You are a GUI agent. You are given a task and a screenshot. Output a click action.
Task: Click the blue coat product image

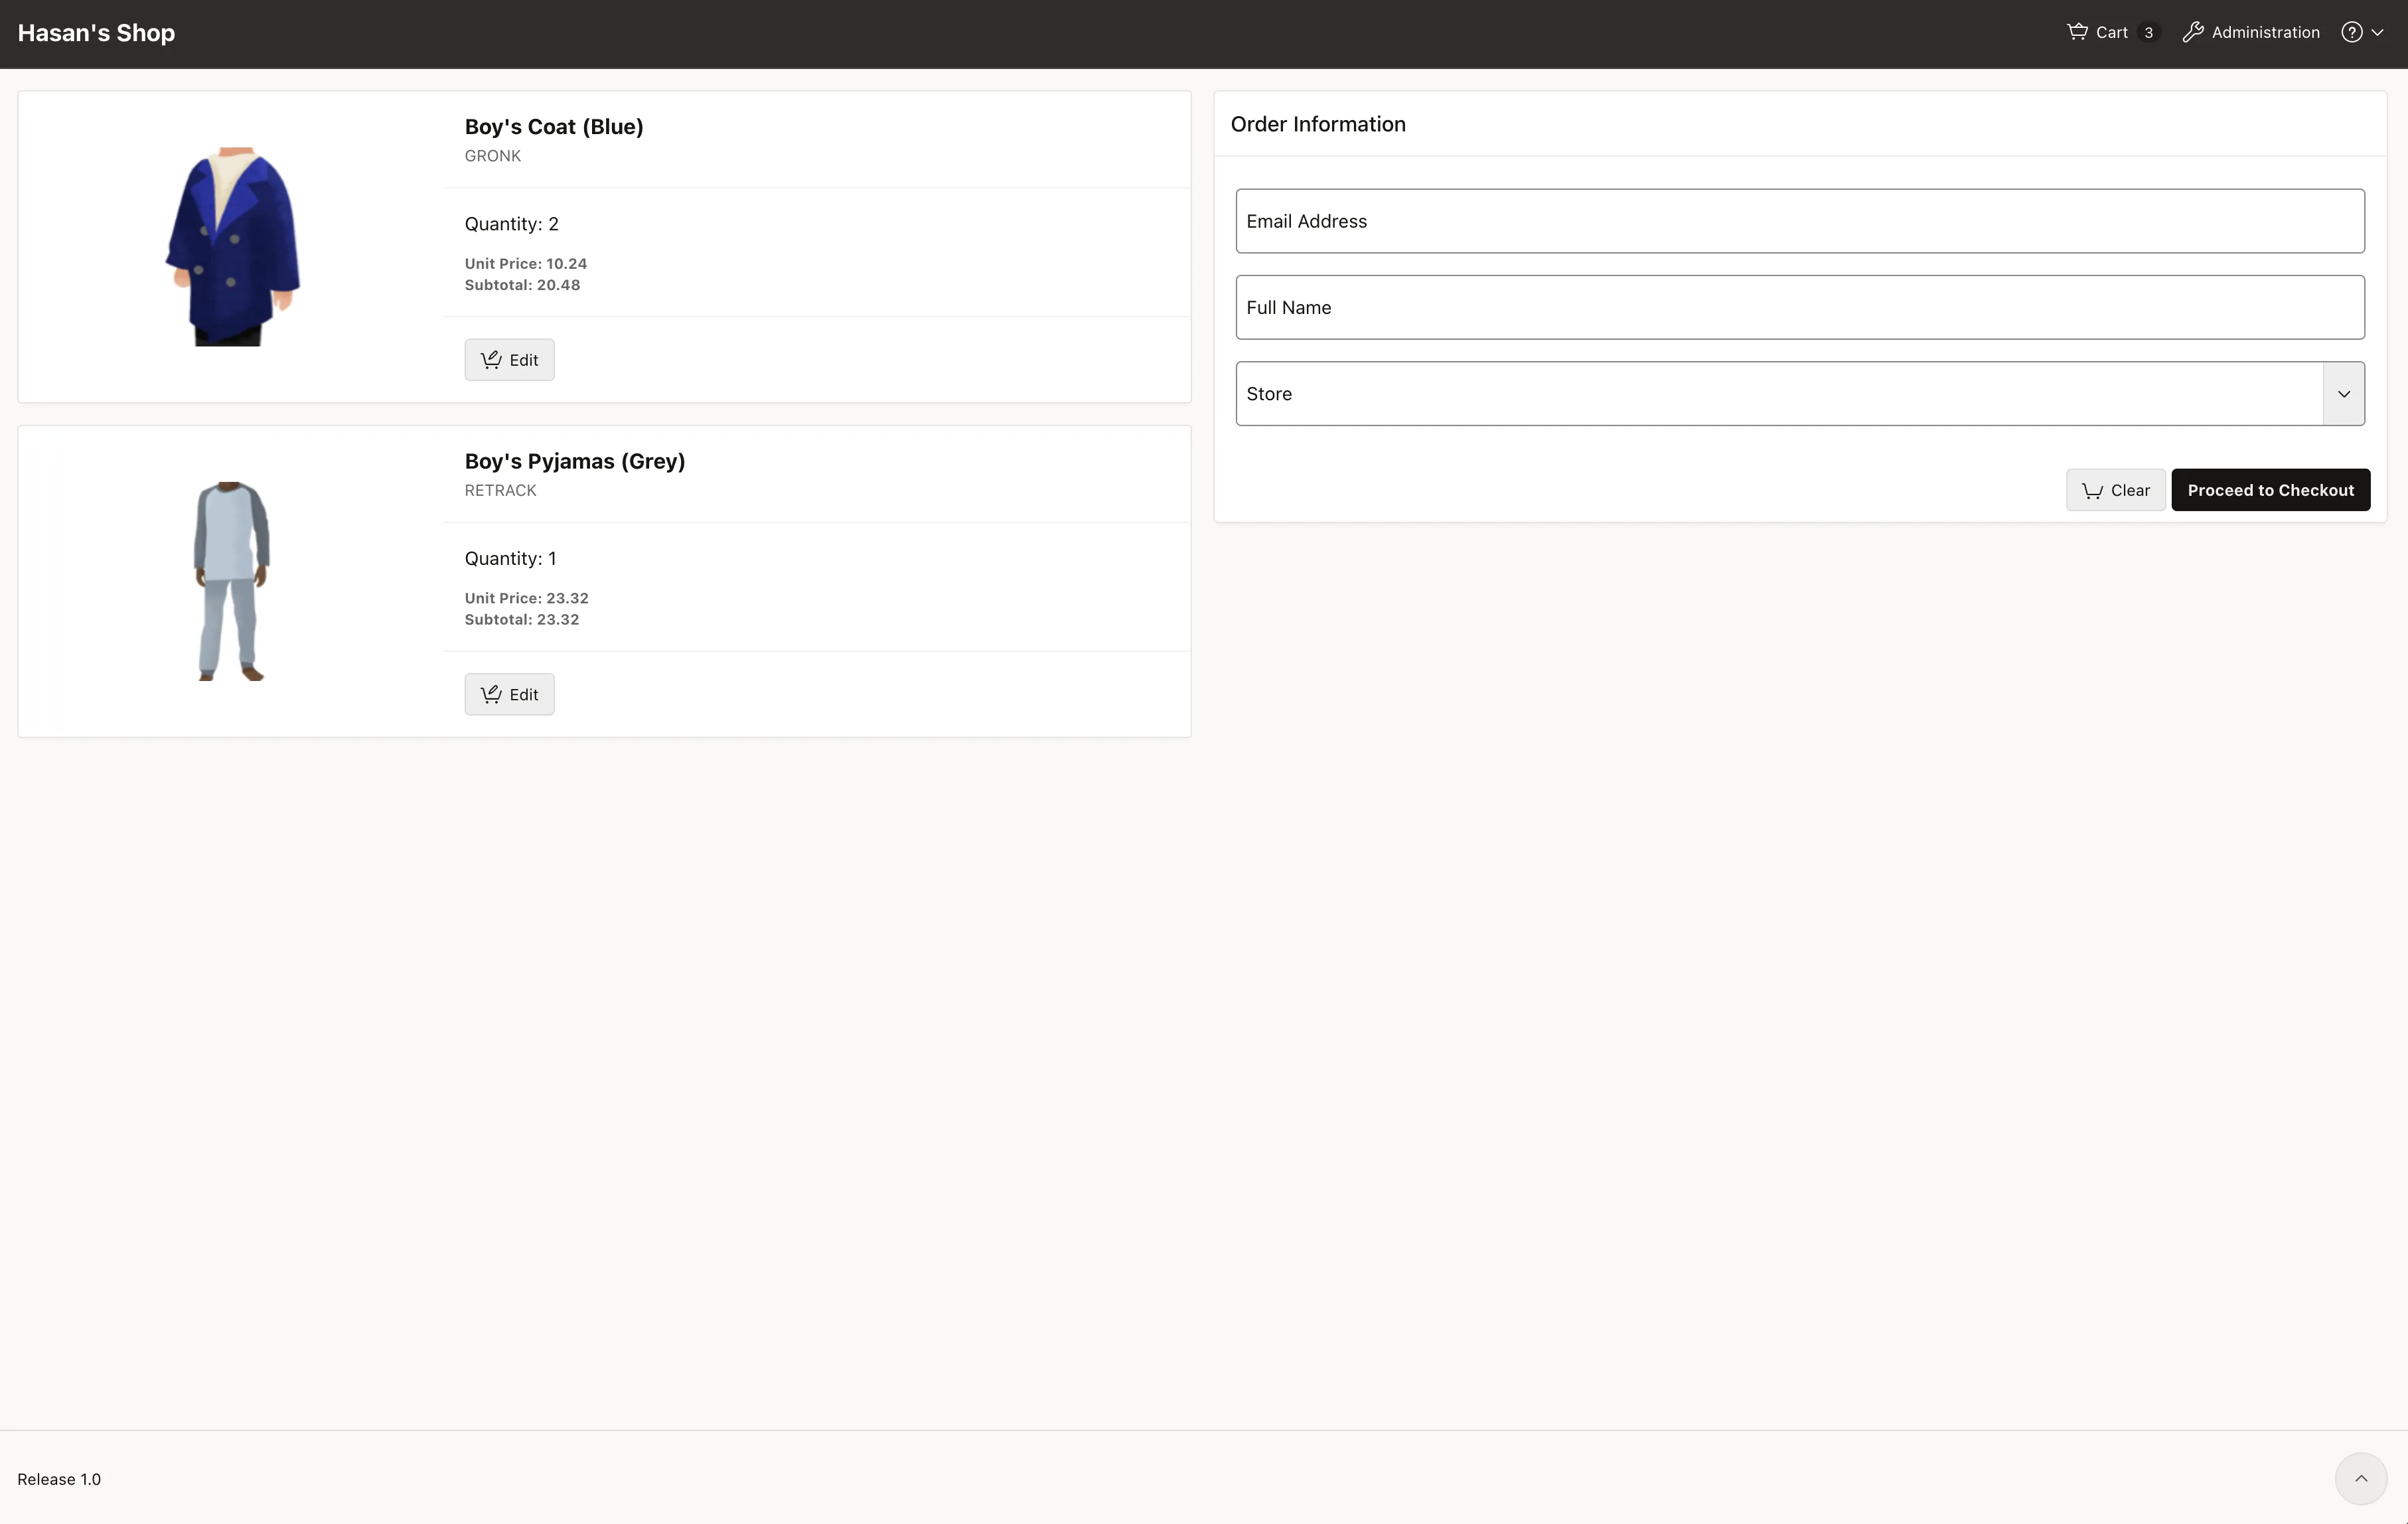point(232,246)
